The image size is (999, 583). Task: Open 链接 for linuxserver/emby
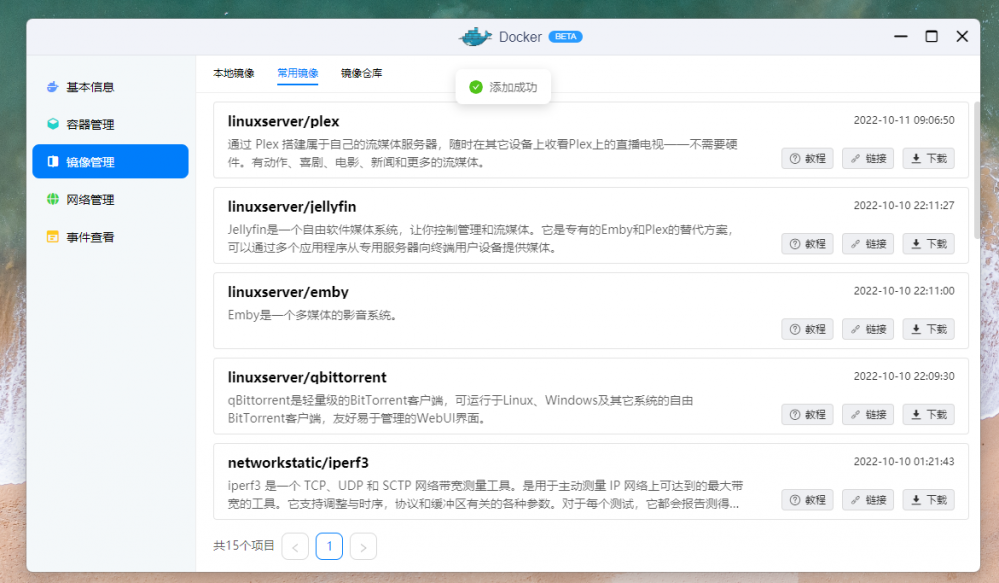[868, 329]
